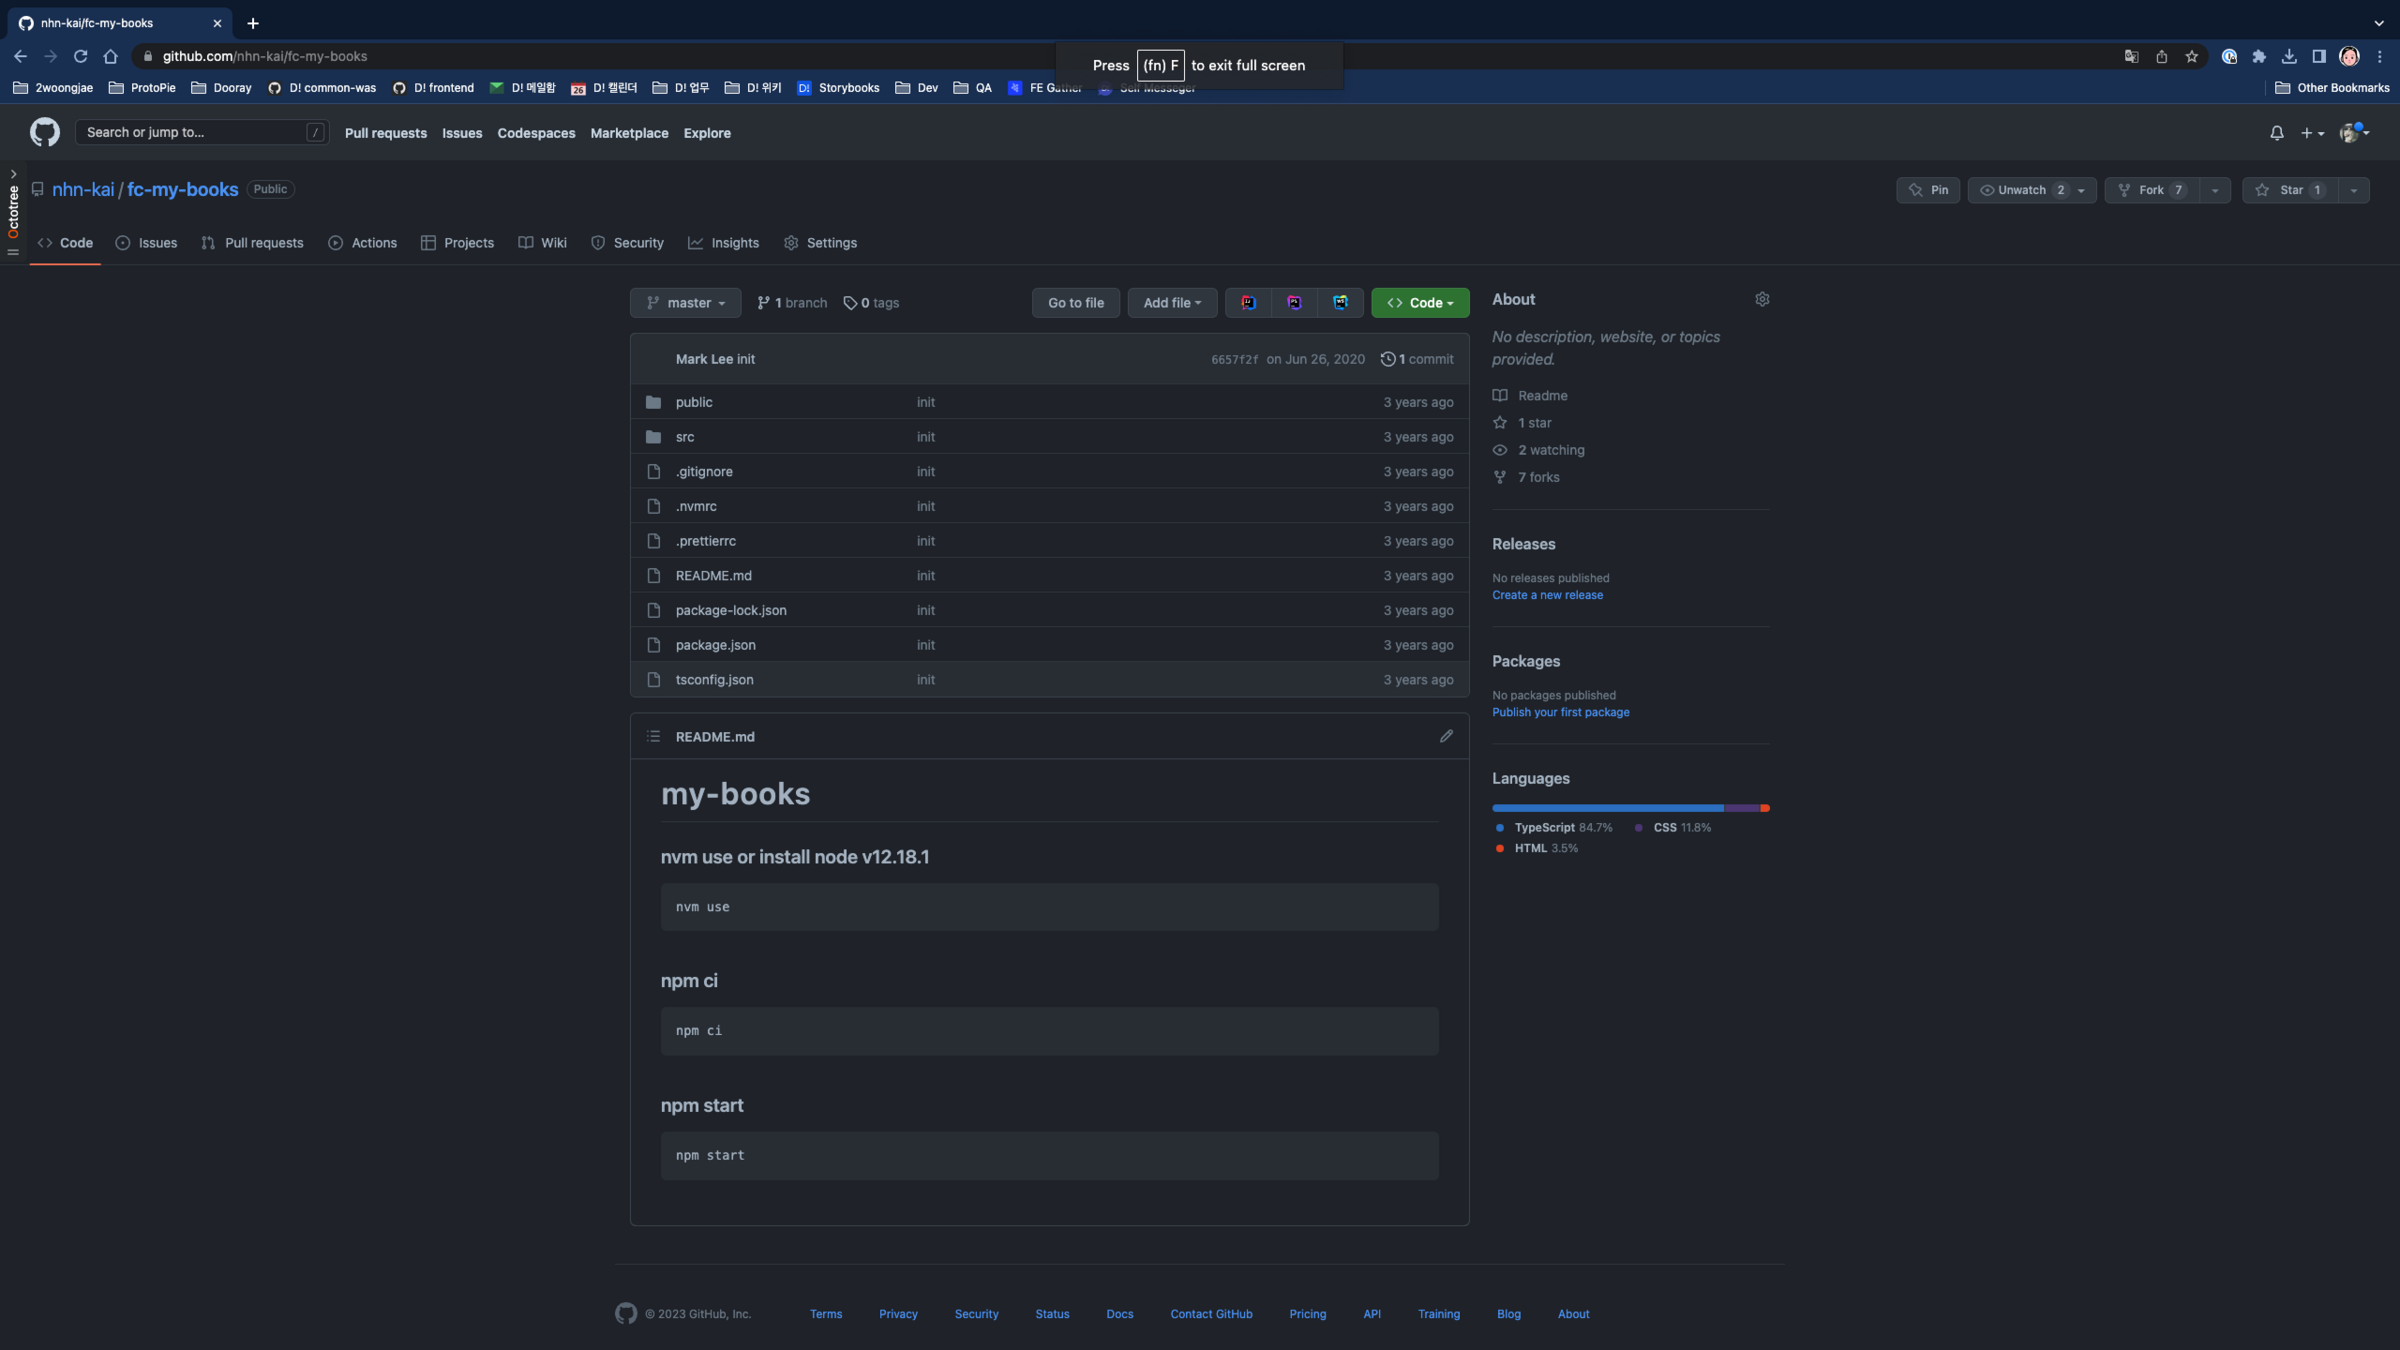The image size is (2400, 1350).
Task: Toggle the Unwatch button
Action: coord(2020,190)
